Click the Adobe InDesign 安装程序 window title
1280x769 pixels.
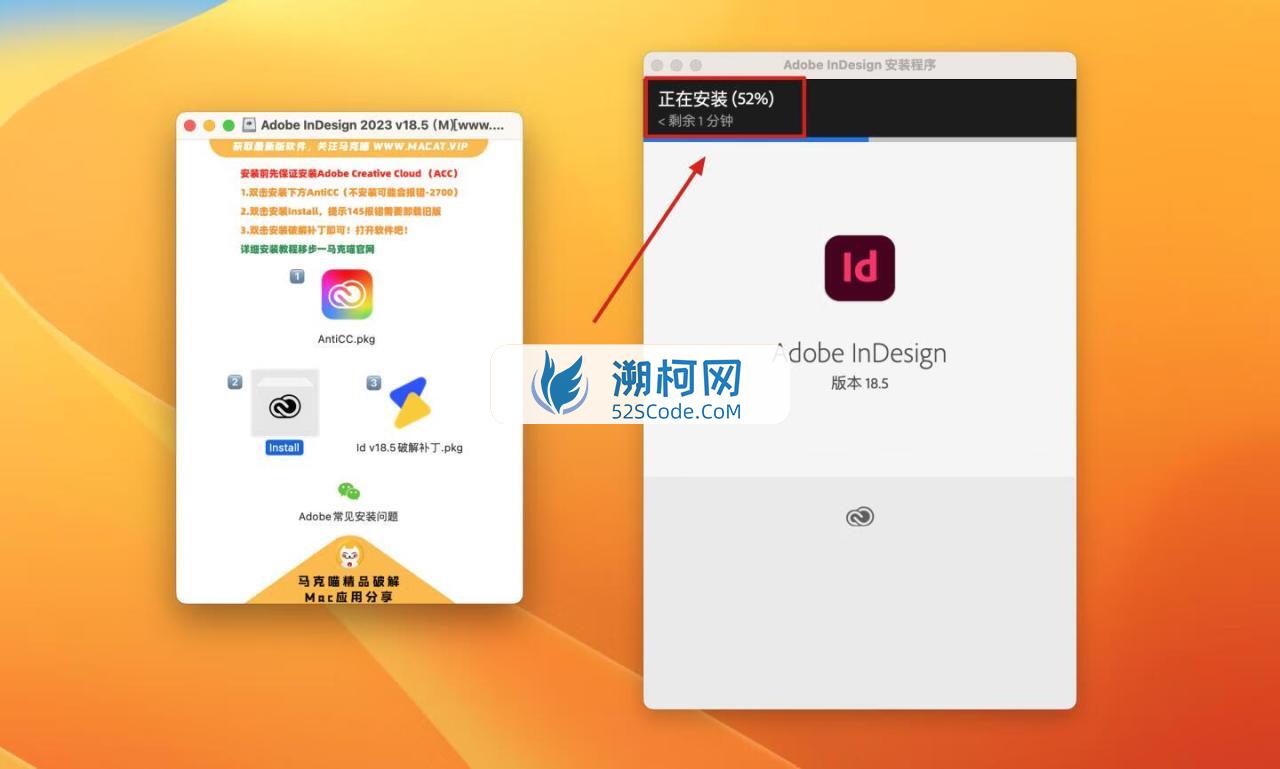(860, 65)
